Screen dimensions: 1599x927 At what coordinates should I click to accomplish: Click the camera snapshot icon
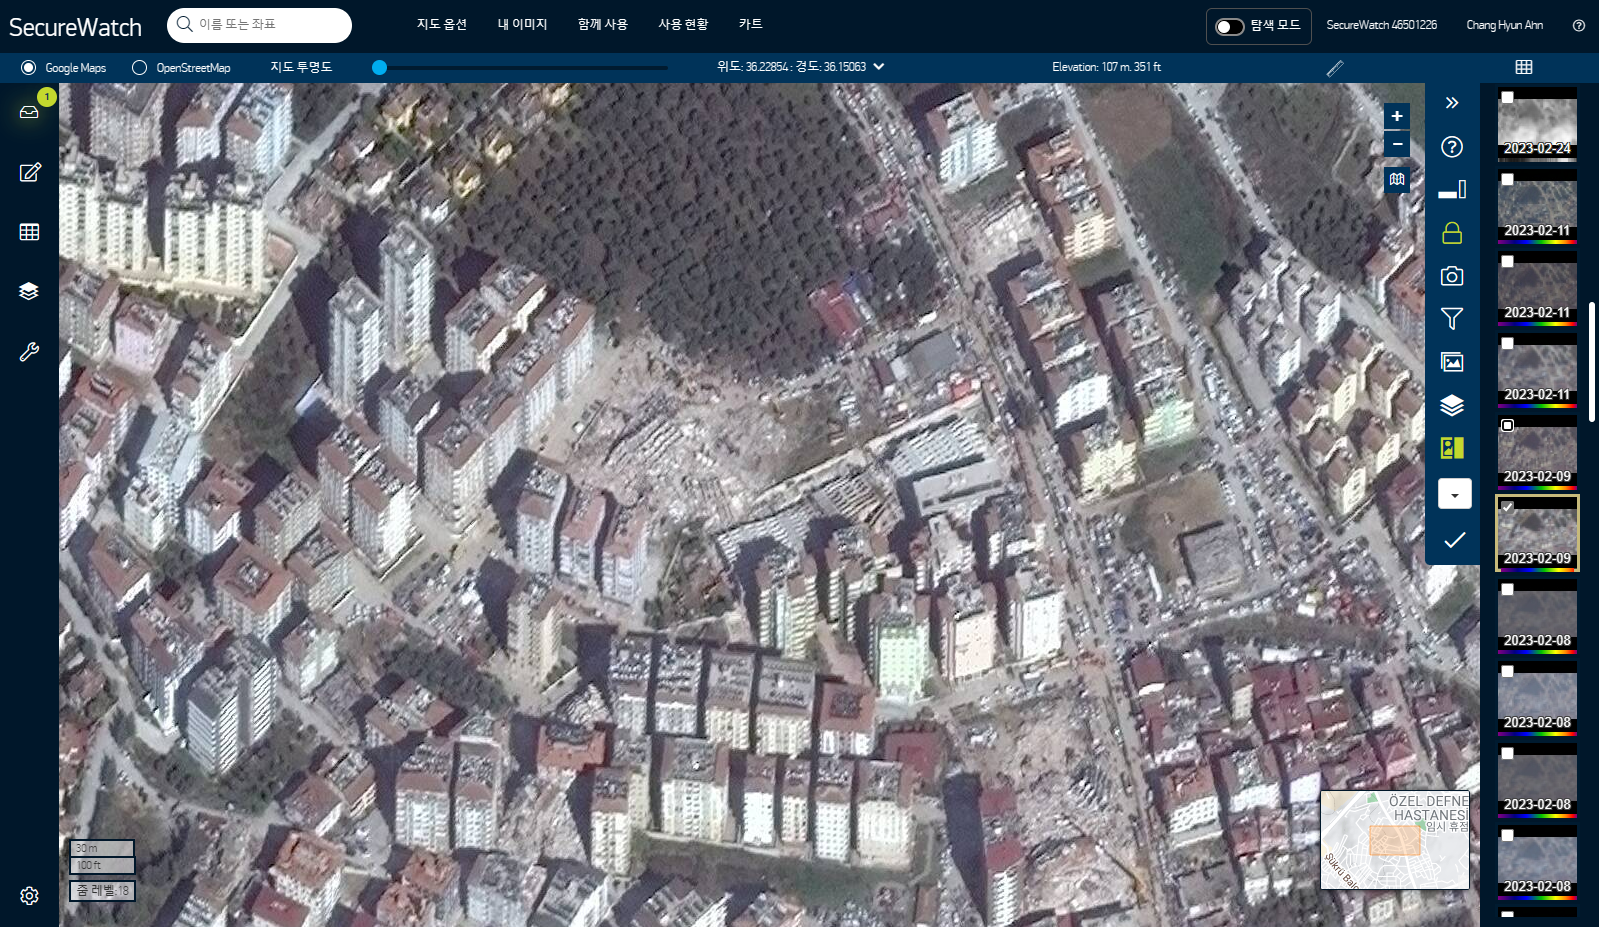[1452, 276]
